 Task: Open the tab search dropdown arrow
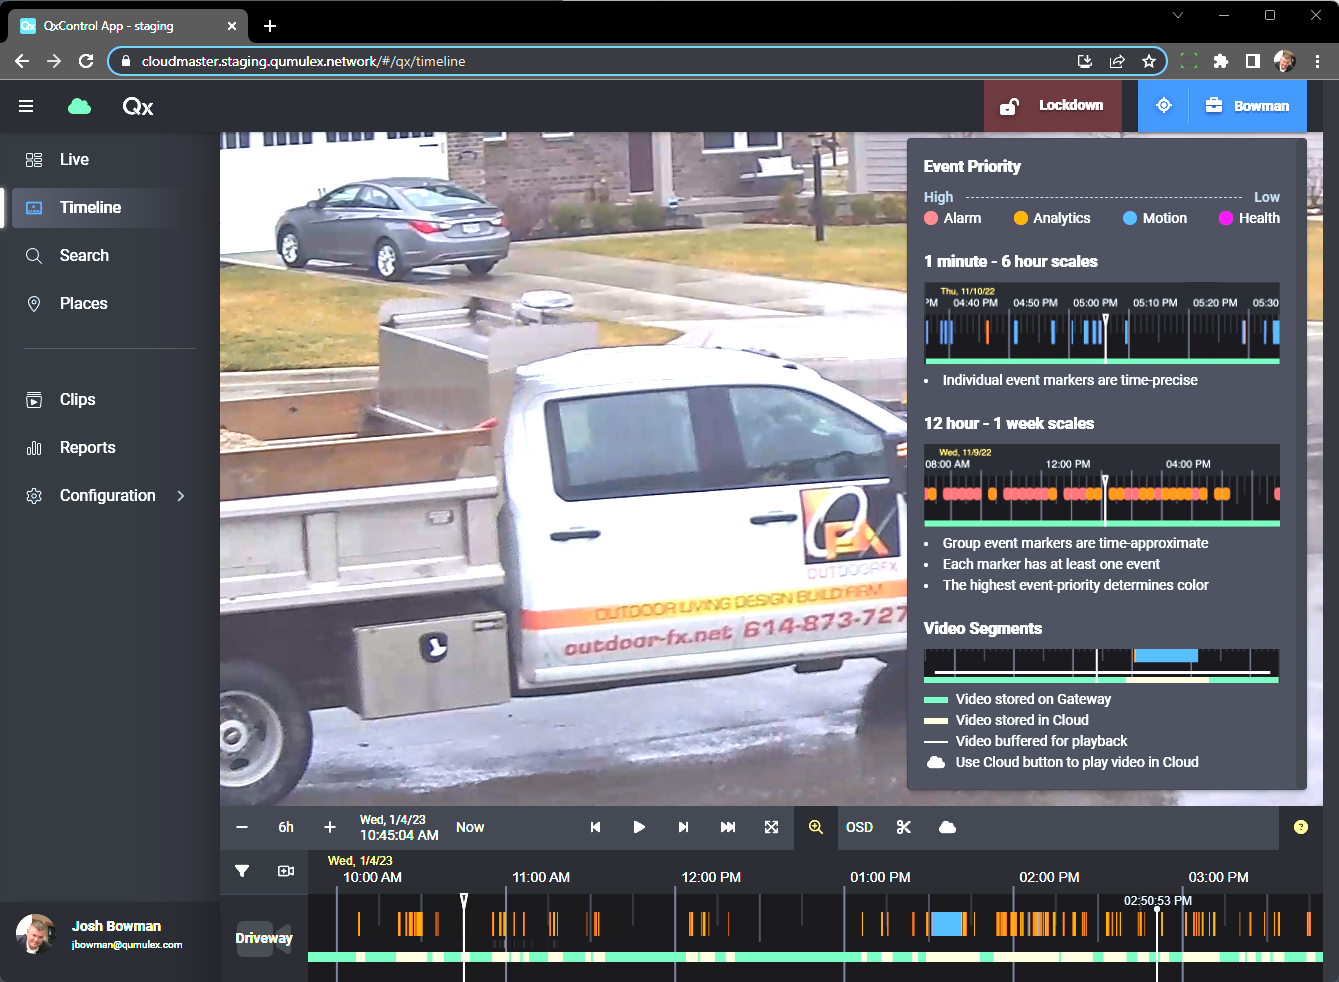1178,15
